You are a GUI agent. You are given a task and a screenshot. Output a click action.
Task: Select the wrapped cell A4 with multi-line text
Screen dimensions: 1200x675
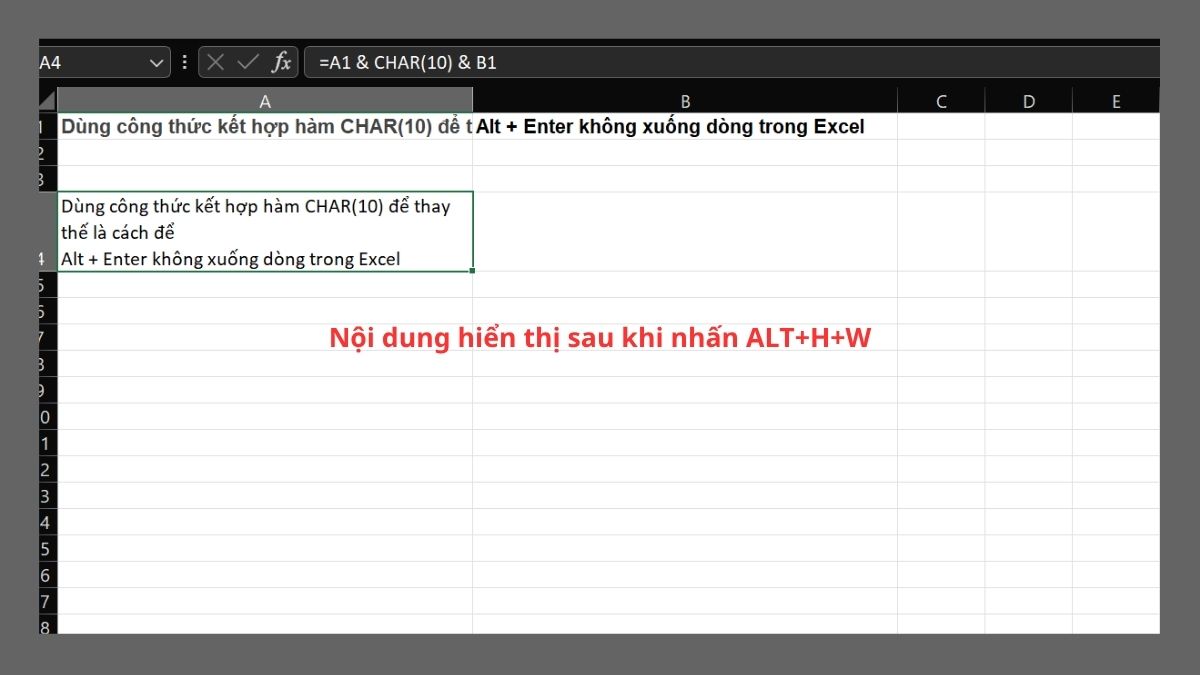[x=265, y=232]
